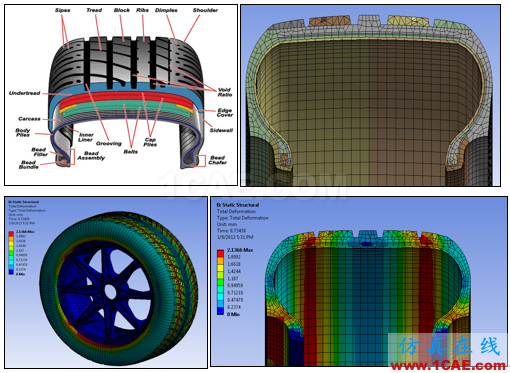The width and height of the screenshot is (510, 373).
Task: Open the tire anatomy diagram image
Action: coord(121,95)
